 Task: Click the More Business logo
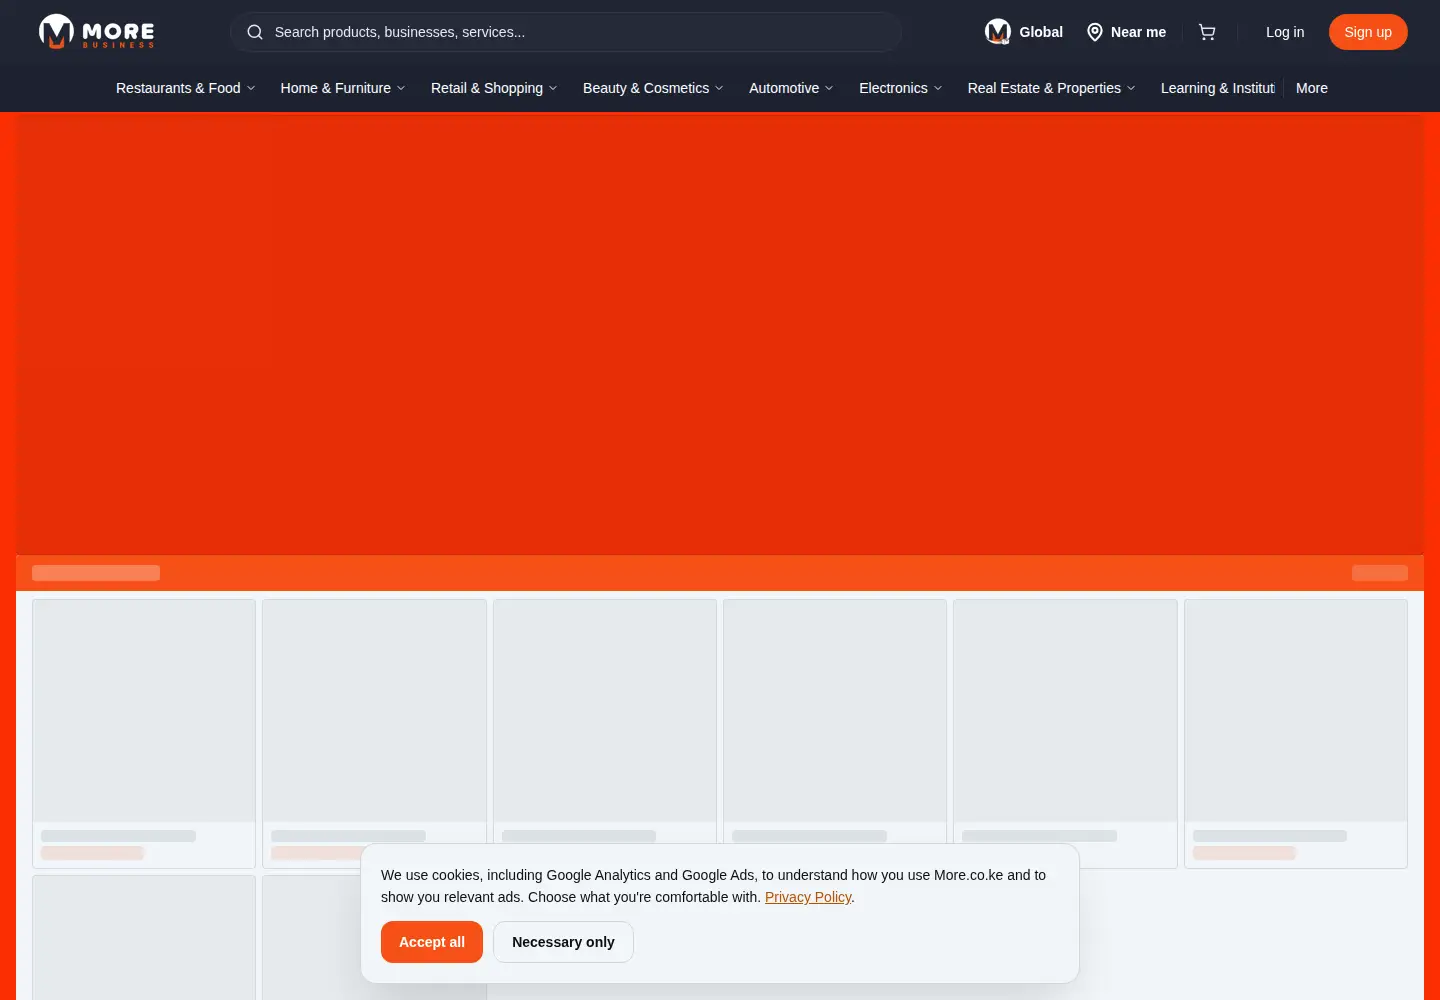pos(96,32)
